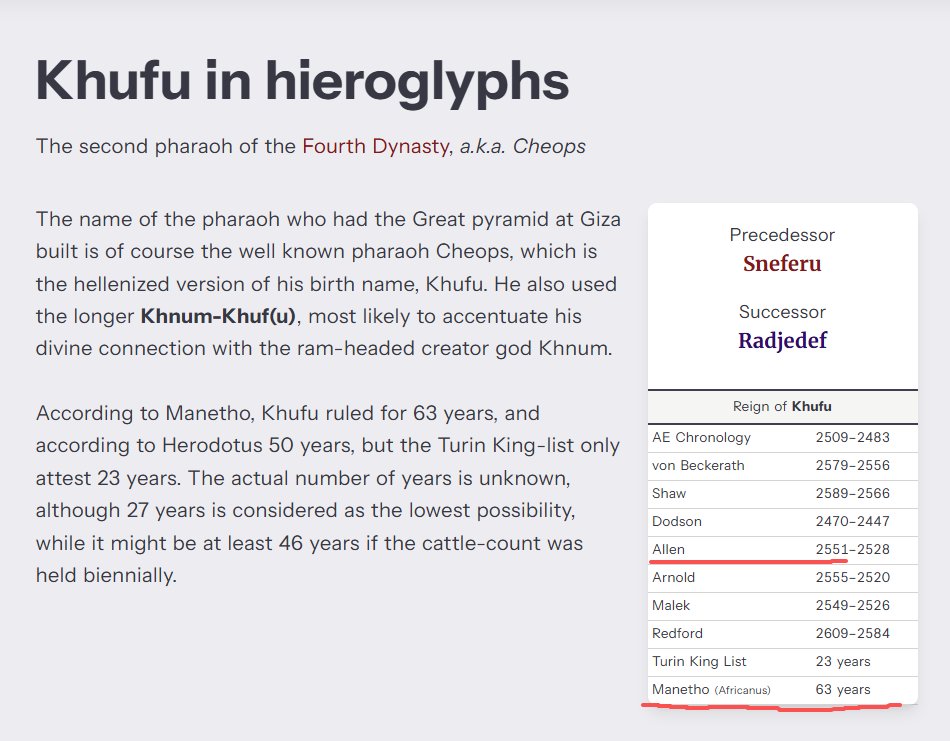This screenshot has width=950, height=741.
Task: Click the paragraph starting 'The name of the pharaoh'
Action: tap(328, 284)
